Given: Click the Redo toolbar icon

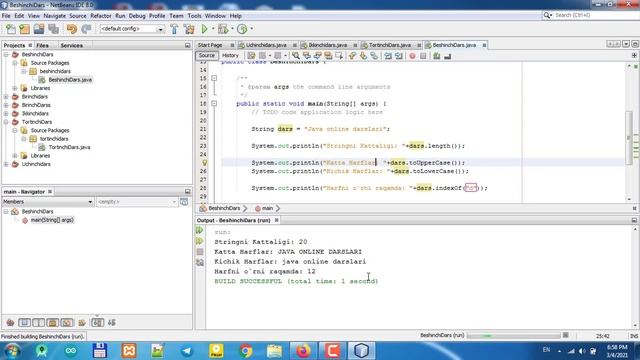Looking at the screenshot, I should click(x=86, y=29).
